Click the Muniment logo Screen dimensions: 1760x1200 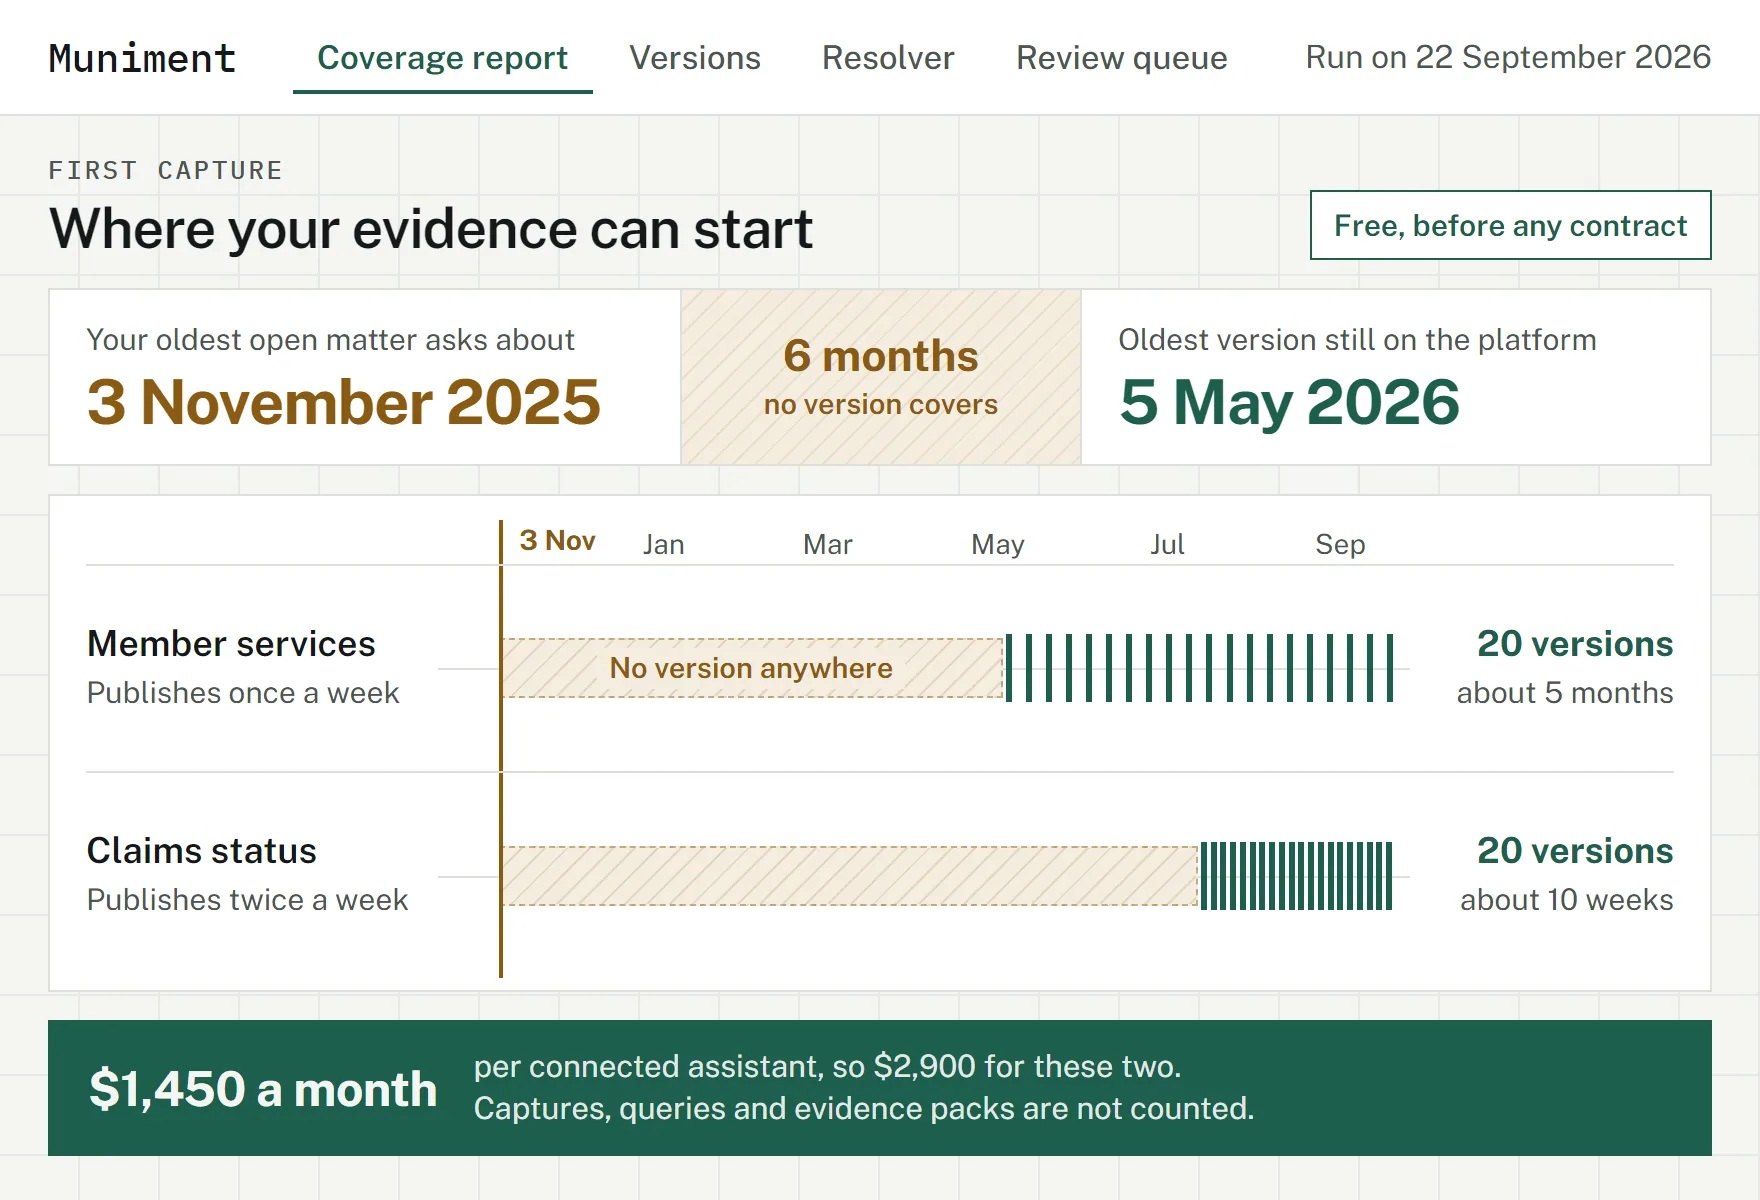tap(142, 58)
